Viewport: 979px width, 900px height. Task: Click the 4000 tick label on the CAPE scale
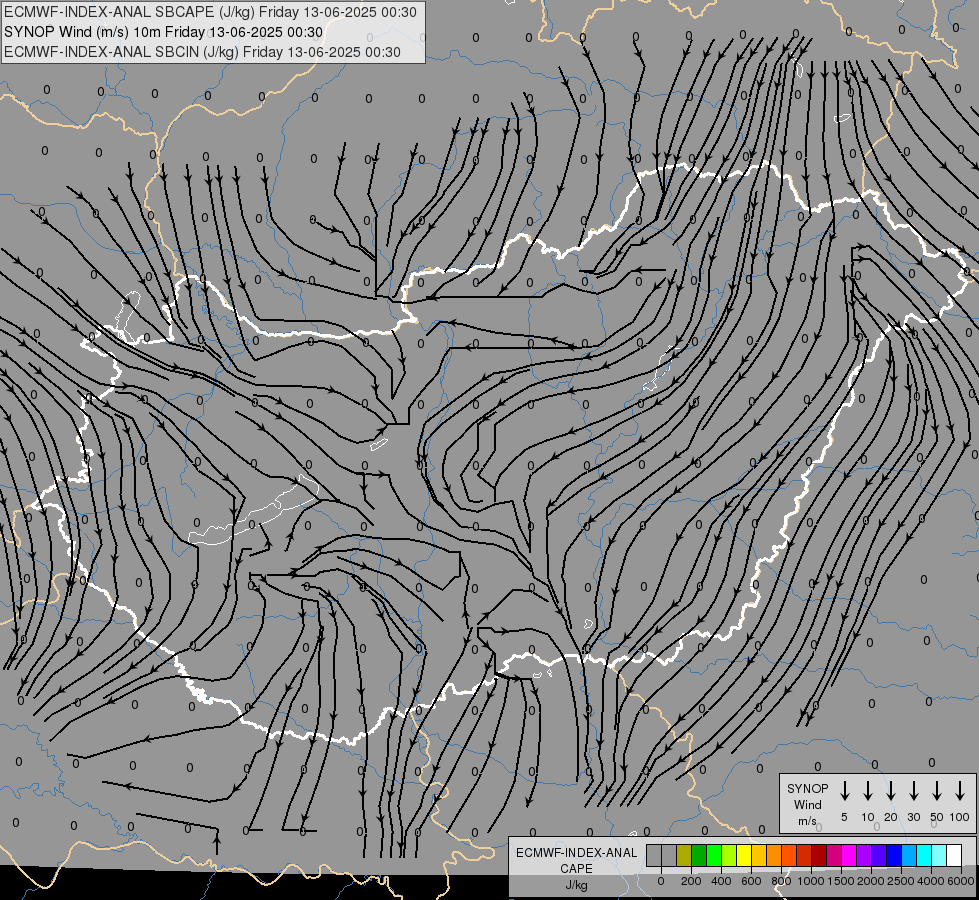click(x=931, y=881)
